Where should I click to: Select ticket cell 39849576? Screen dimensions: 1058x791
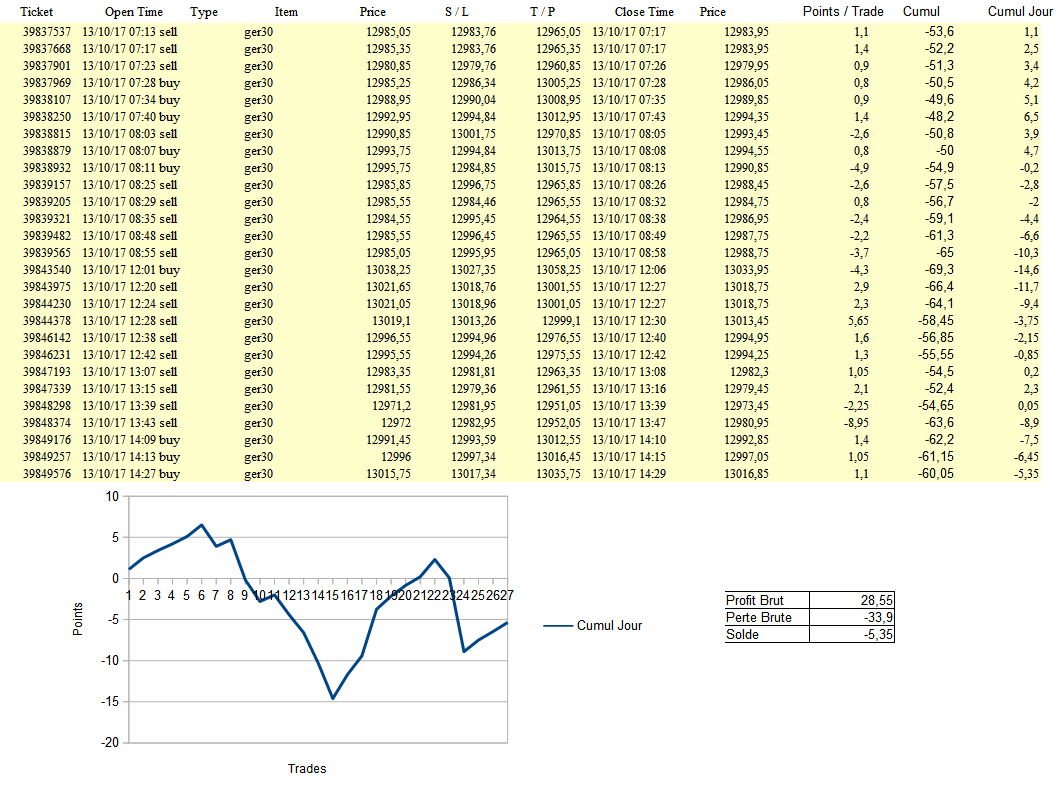click(x=47, y=474)
